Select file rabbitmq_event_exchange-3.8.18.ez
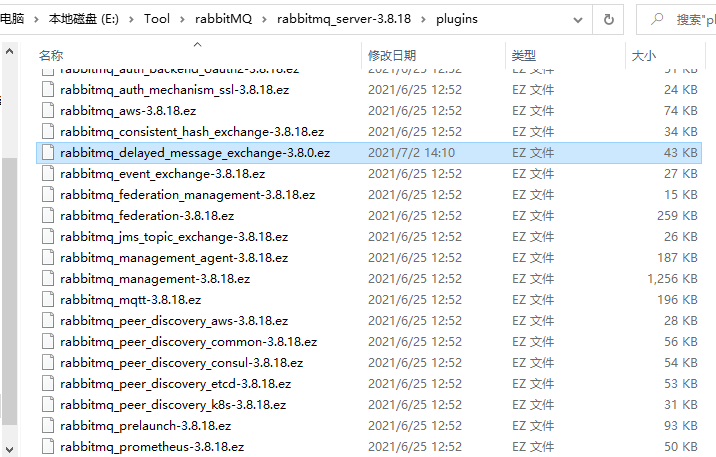 coord(162,173)
